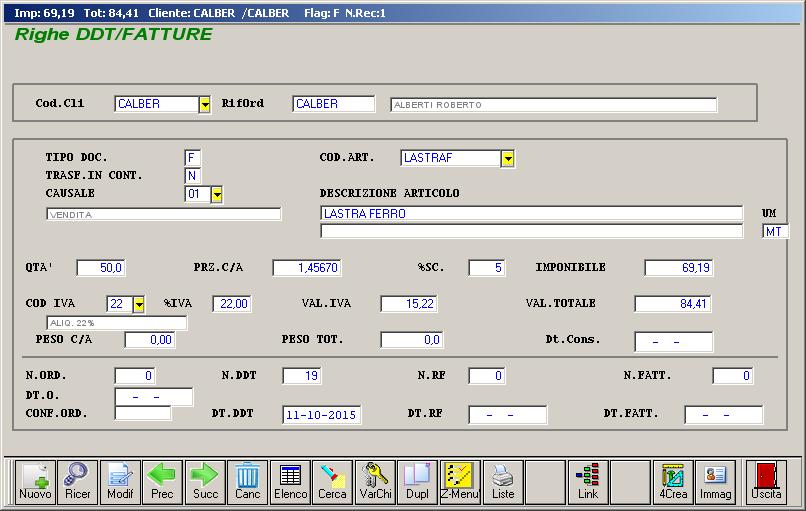806x511 pixels.
Task: Expand the Cod.Cli CALBER dropdown arrow
Action: tap(205, 105)
